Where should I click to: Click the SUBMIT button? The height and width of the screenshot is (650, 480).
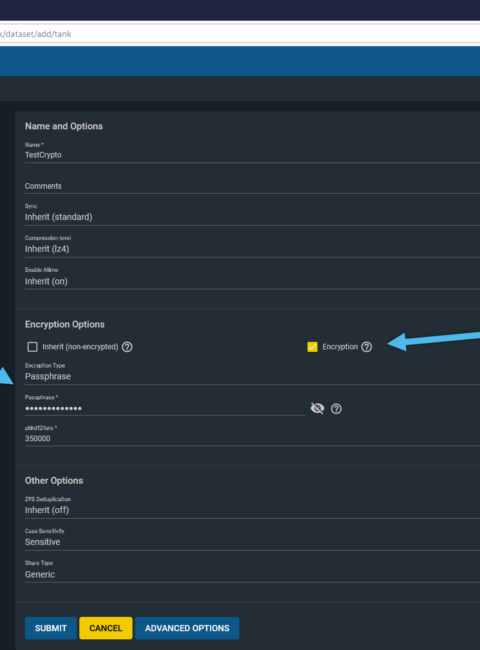click(x=51, y=628)
